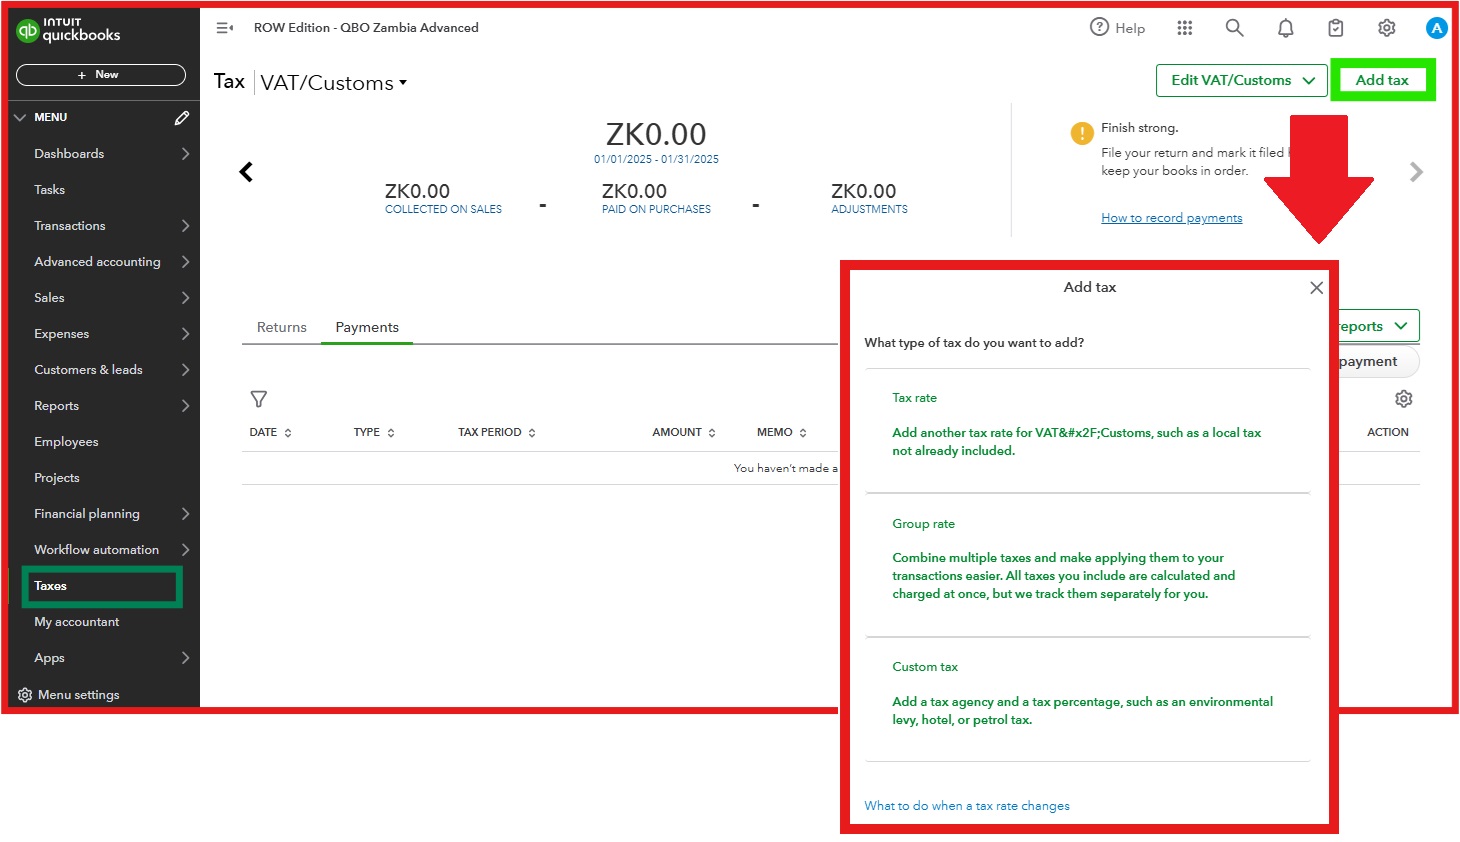Screen dimensions: 1460x842
Task: Collapse the MENU section
Action: click(x=20, y=118)
